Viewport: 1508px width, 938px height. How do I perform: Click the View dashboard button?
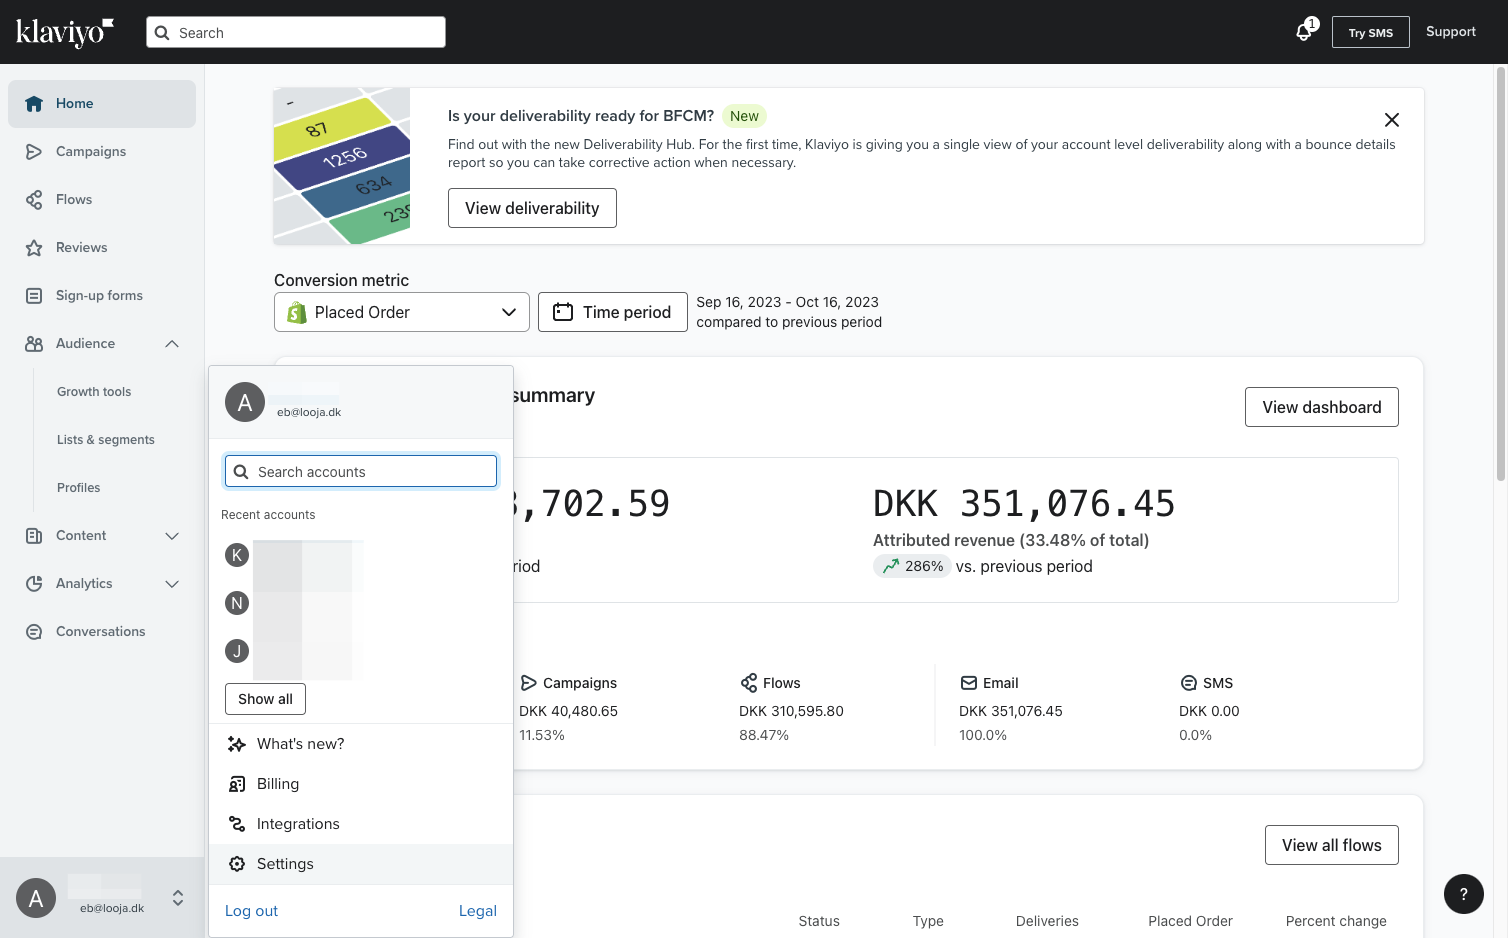click(1322, 407)
